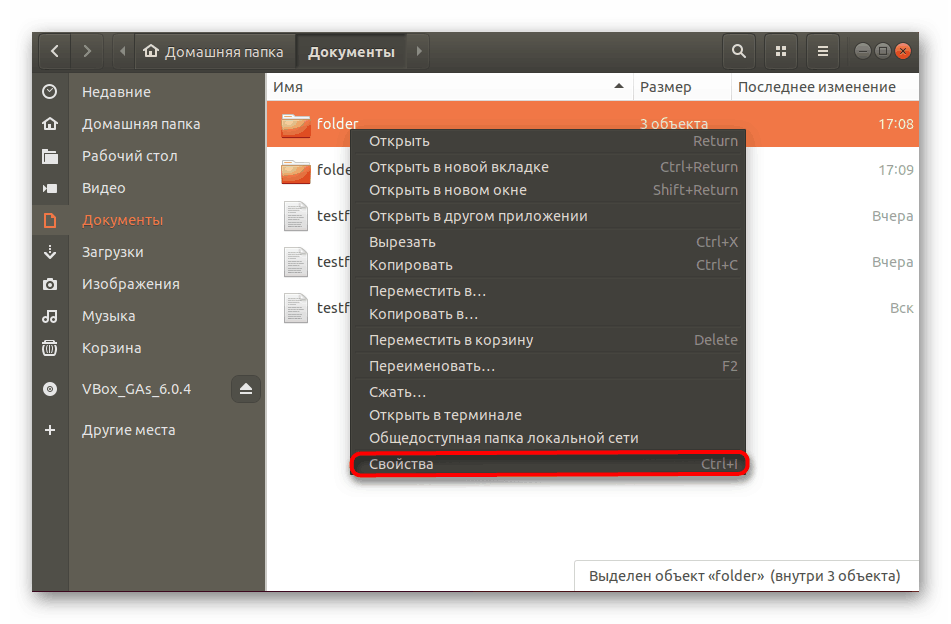951x624 pixels.
Task: Choose Переместить в… menu entry
Action: (x=548, y=291)
